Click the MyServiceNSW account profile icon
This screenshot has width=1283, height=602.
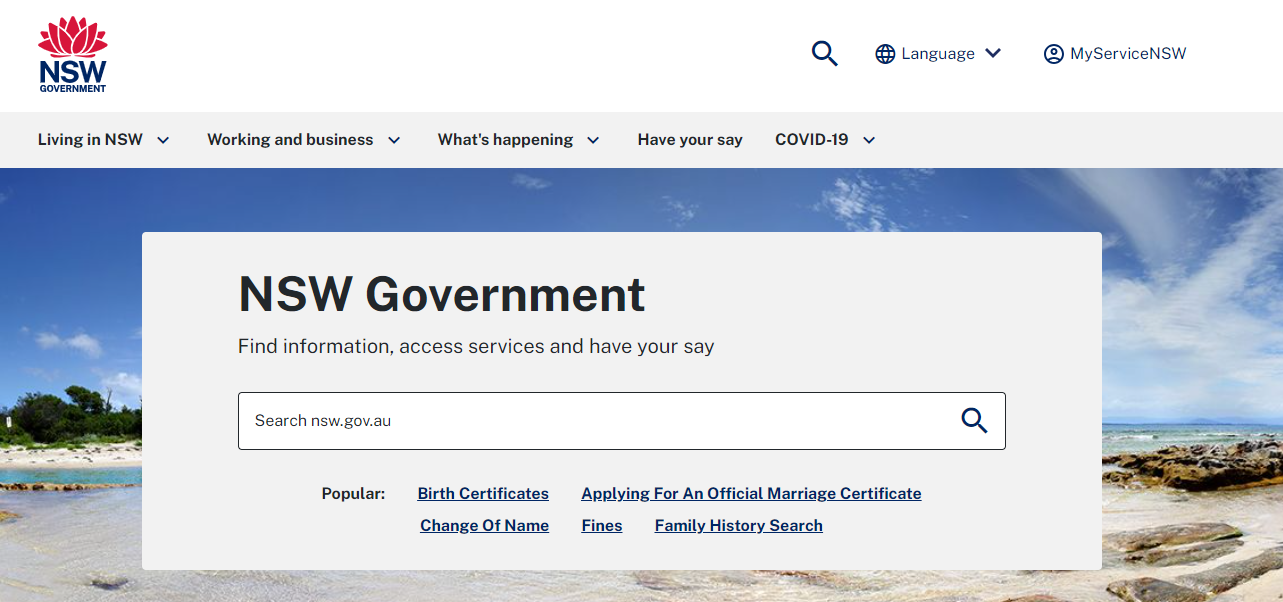1053,54
